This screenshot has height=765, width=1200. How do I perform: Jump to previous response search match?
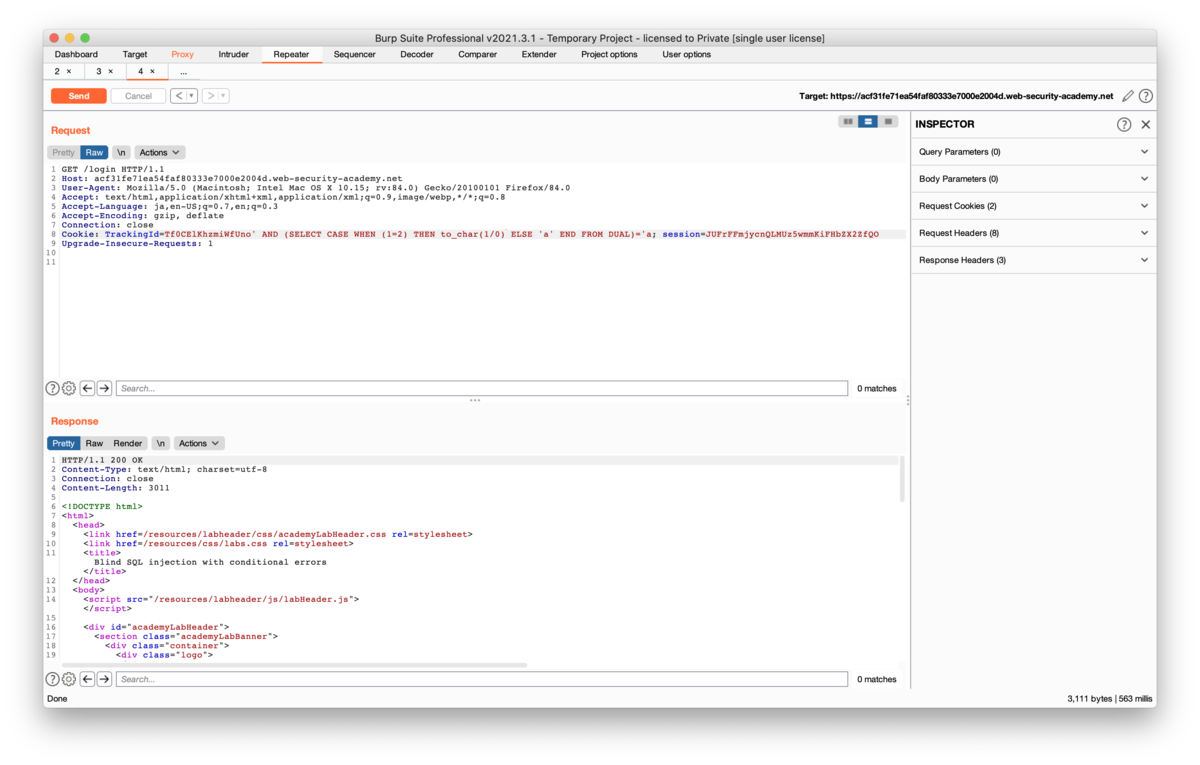pyautogui.click(x=87, y=679)
